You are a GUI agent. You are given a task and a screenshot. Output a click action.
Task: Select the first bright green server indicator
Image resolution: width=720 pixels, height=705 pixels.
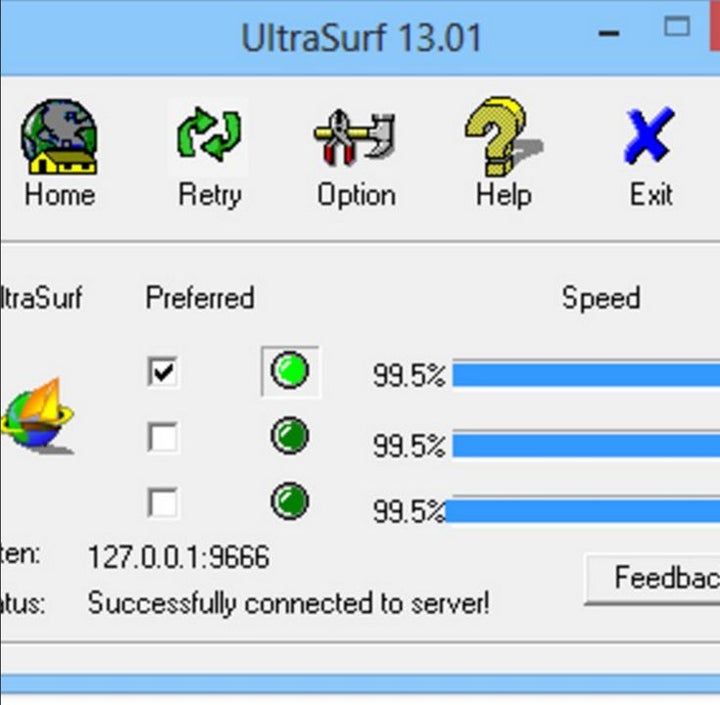[290, 372]
